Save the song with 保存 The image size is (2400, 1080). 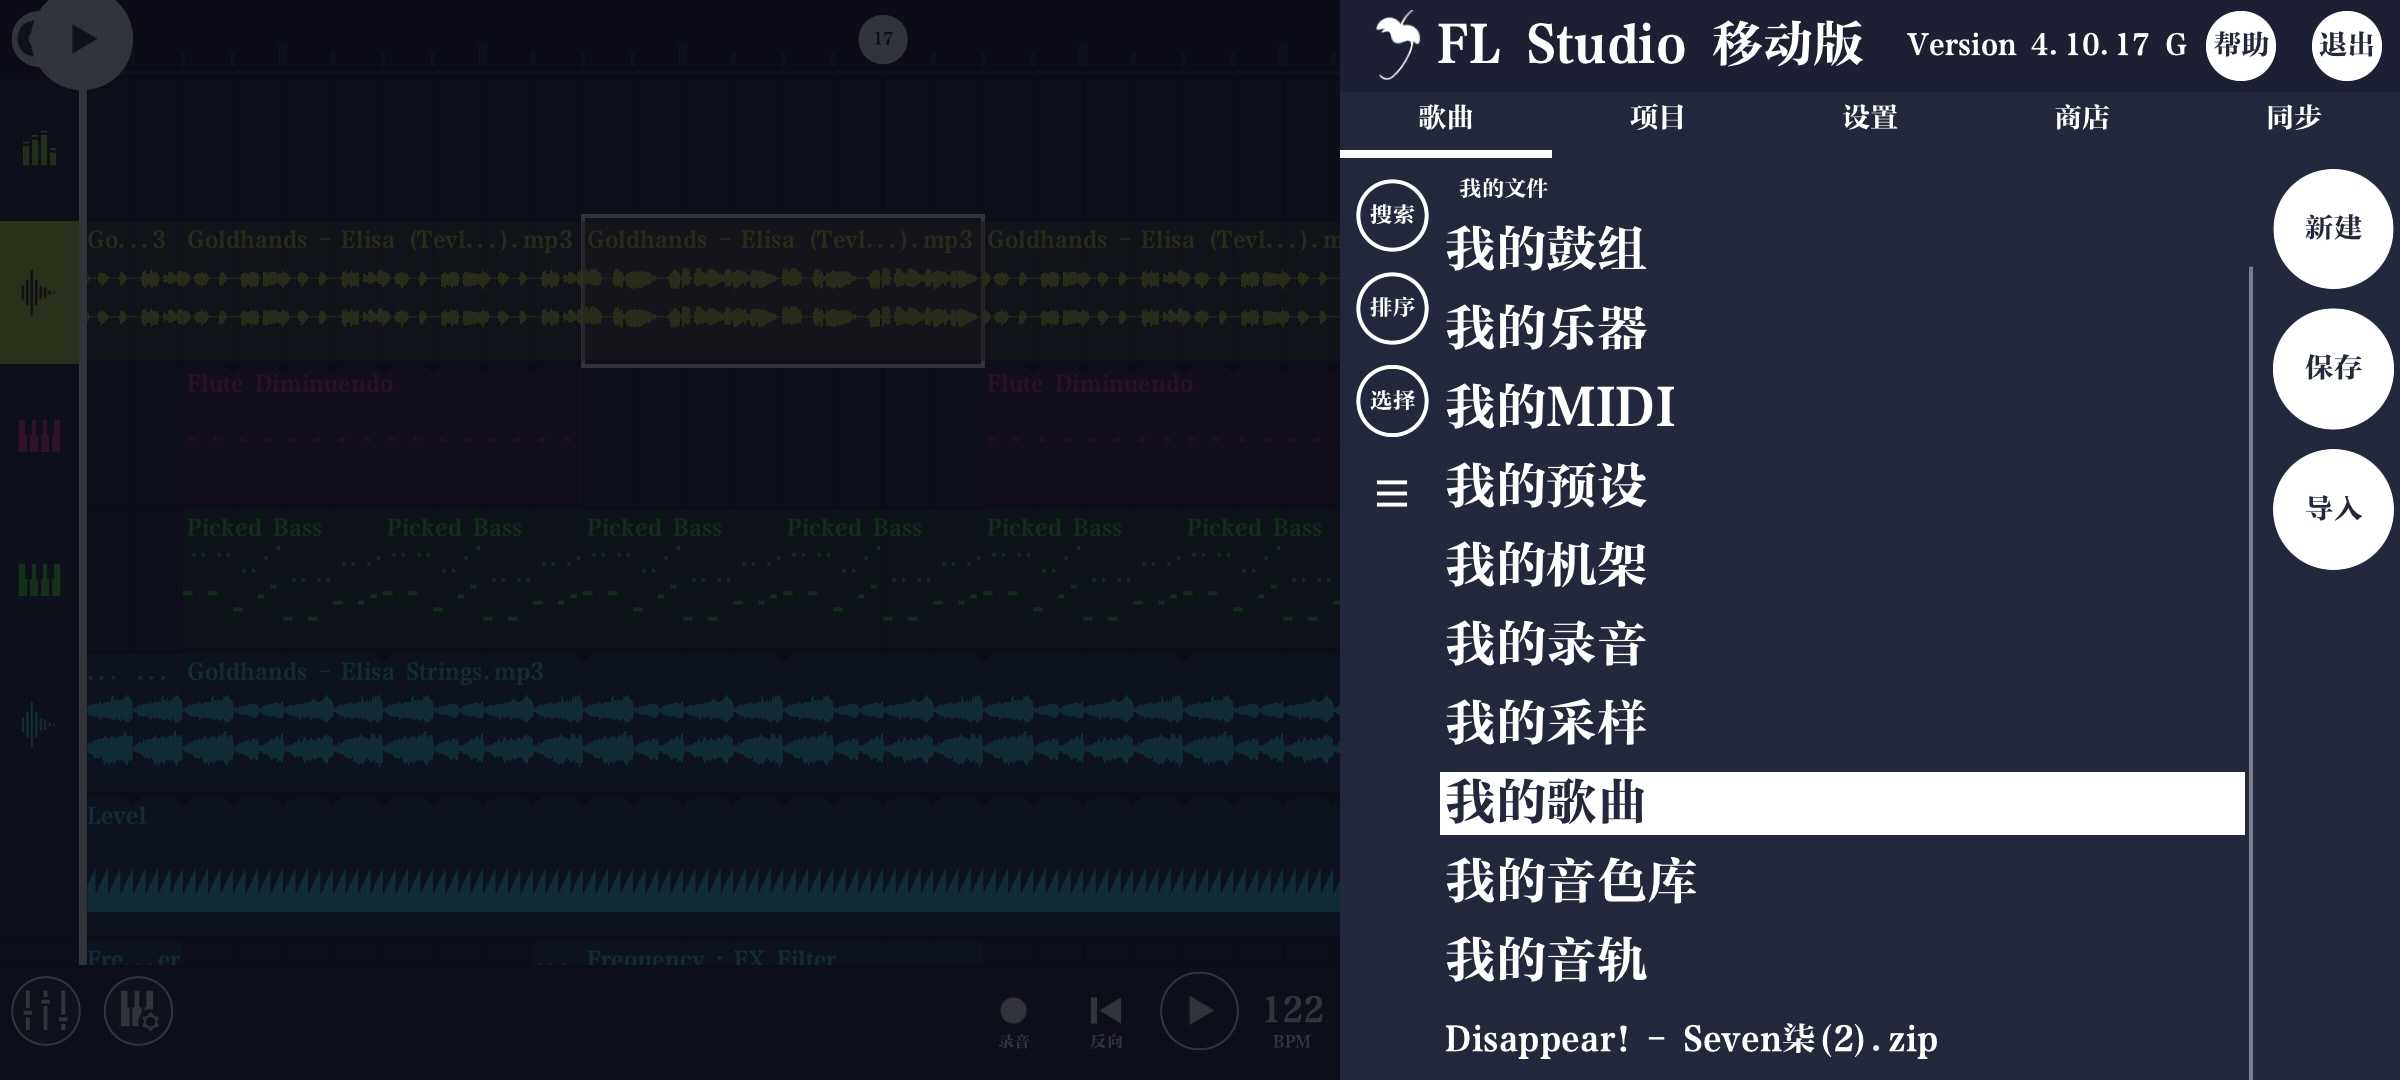click(2333, 369)
